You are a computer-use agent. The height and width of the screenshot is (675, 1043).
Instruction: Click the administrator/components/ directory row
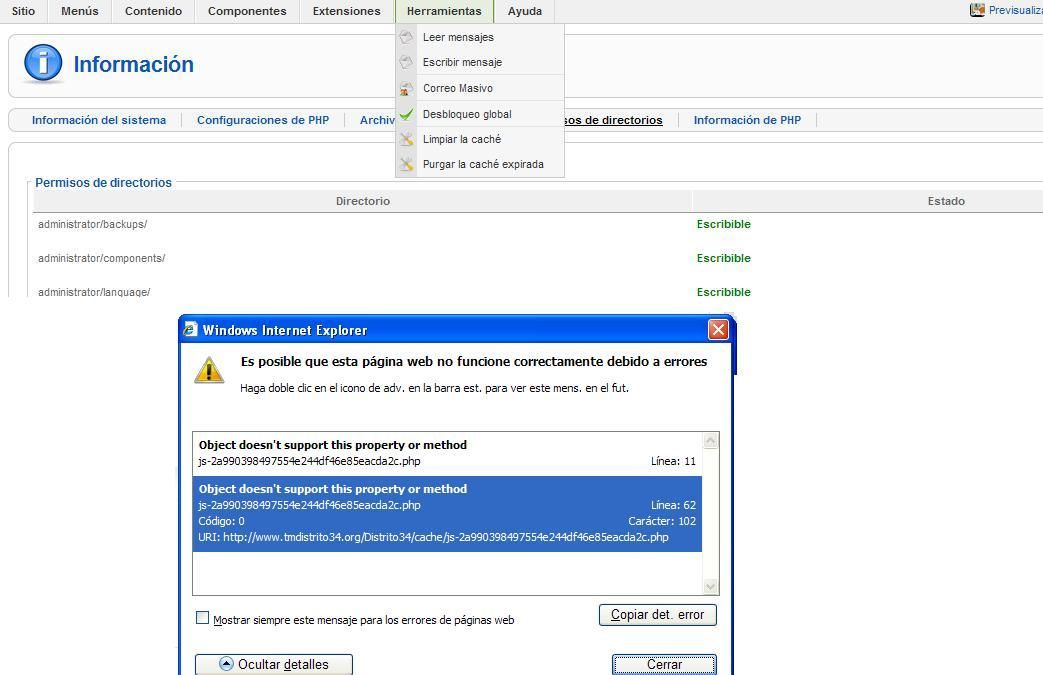[x=101, y=259]
